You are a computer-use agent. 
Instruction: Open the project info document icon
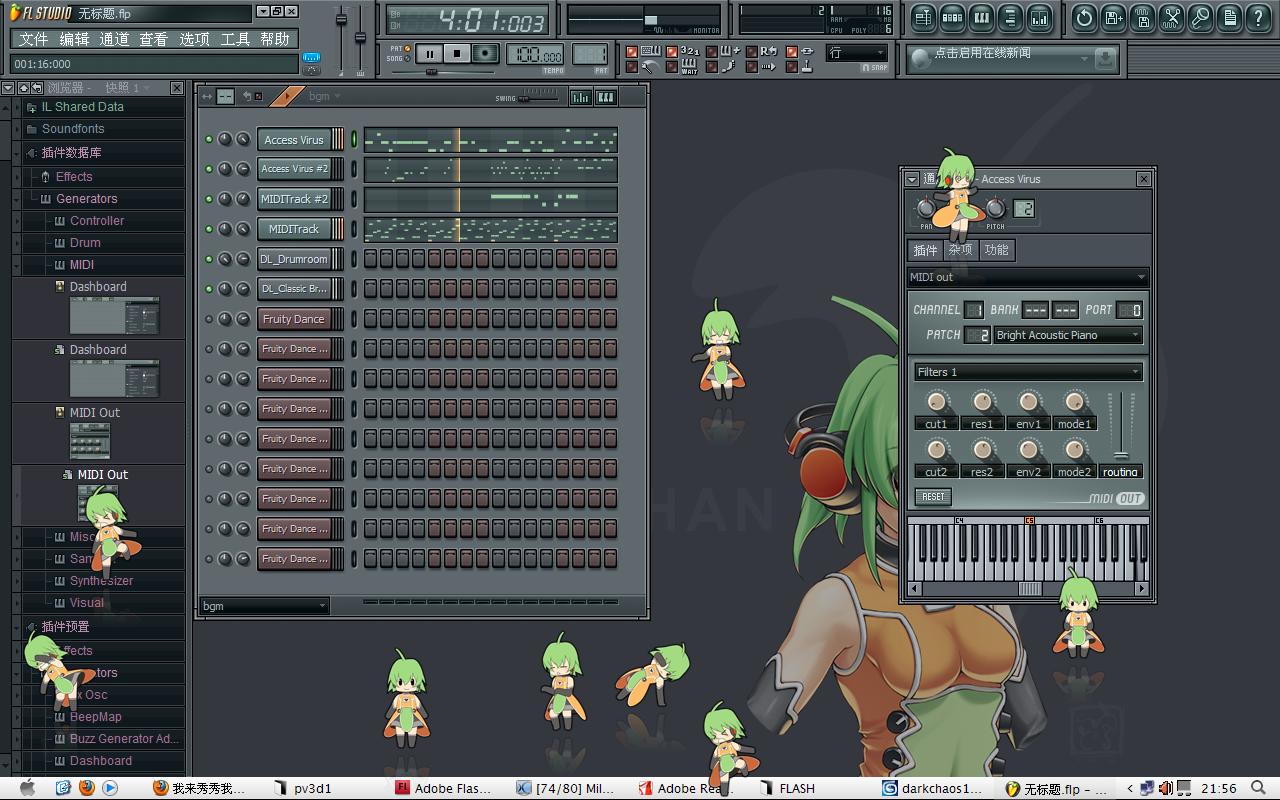(x=1230, y=17)
